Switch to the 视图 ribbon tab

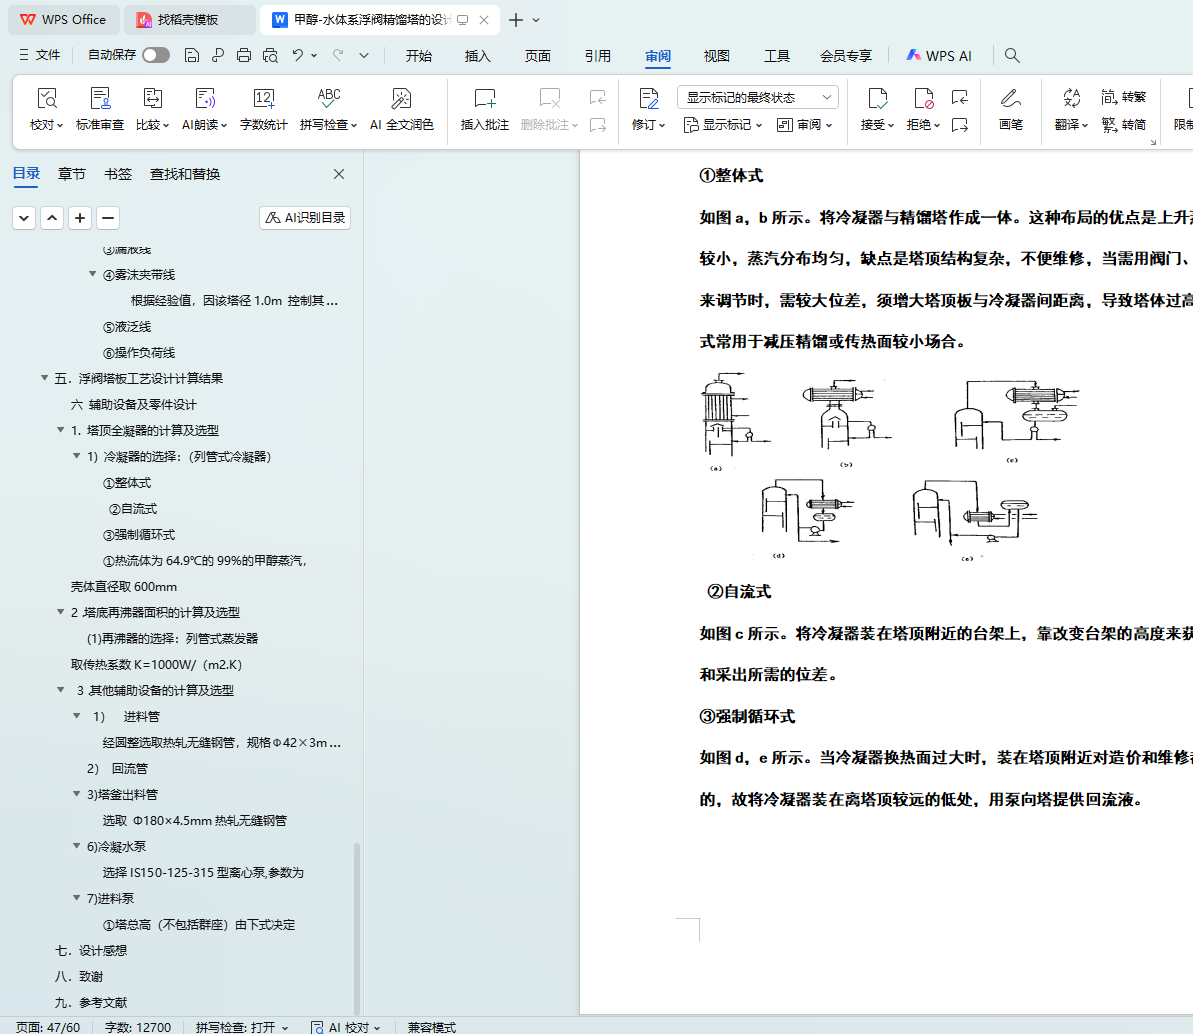pos(716,56)
